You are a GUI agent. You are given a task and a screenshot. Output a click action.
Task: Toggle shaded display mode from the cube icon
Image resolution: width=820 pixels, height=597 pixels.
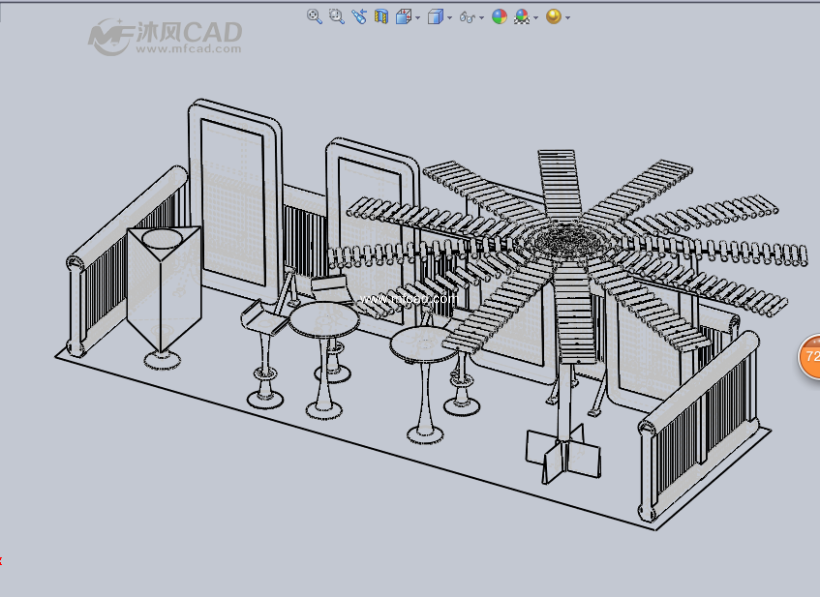point(437,15)
